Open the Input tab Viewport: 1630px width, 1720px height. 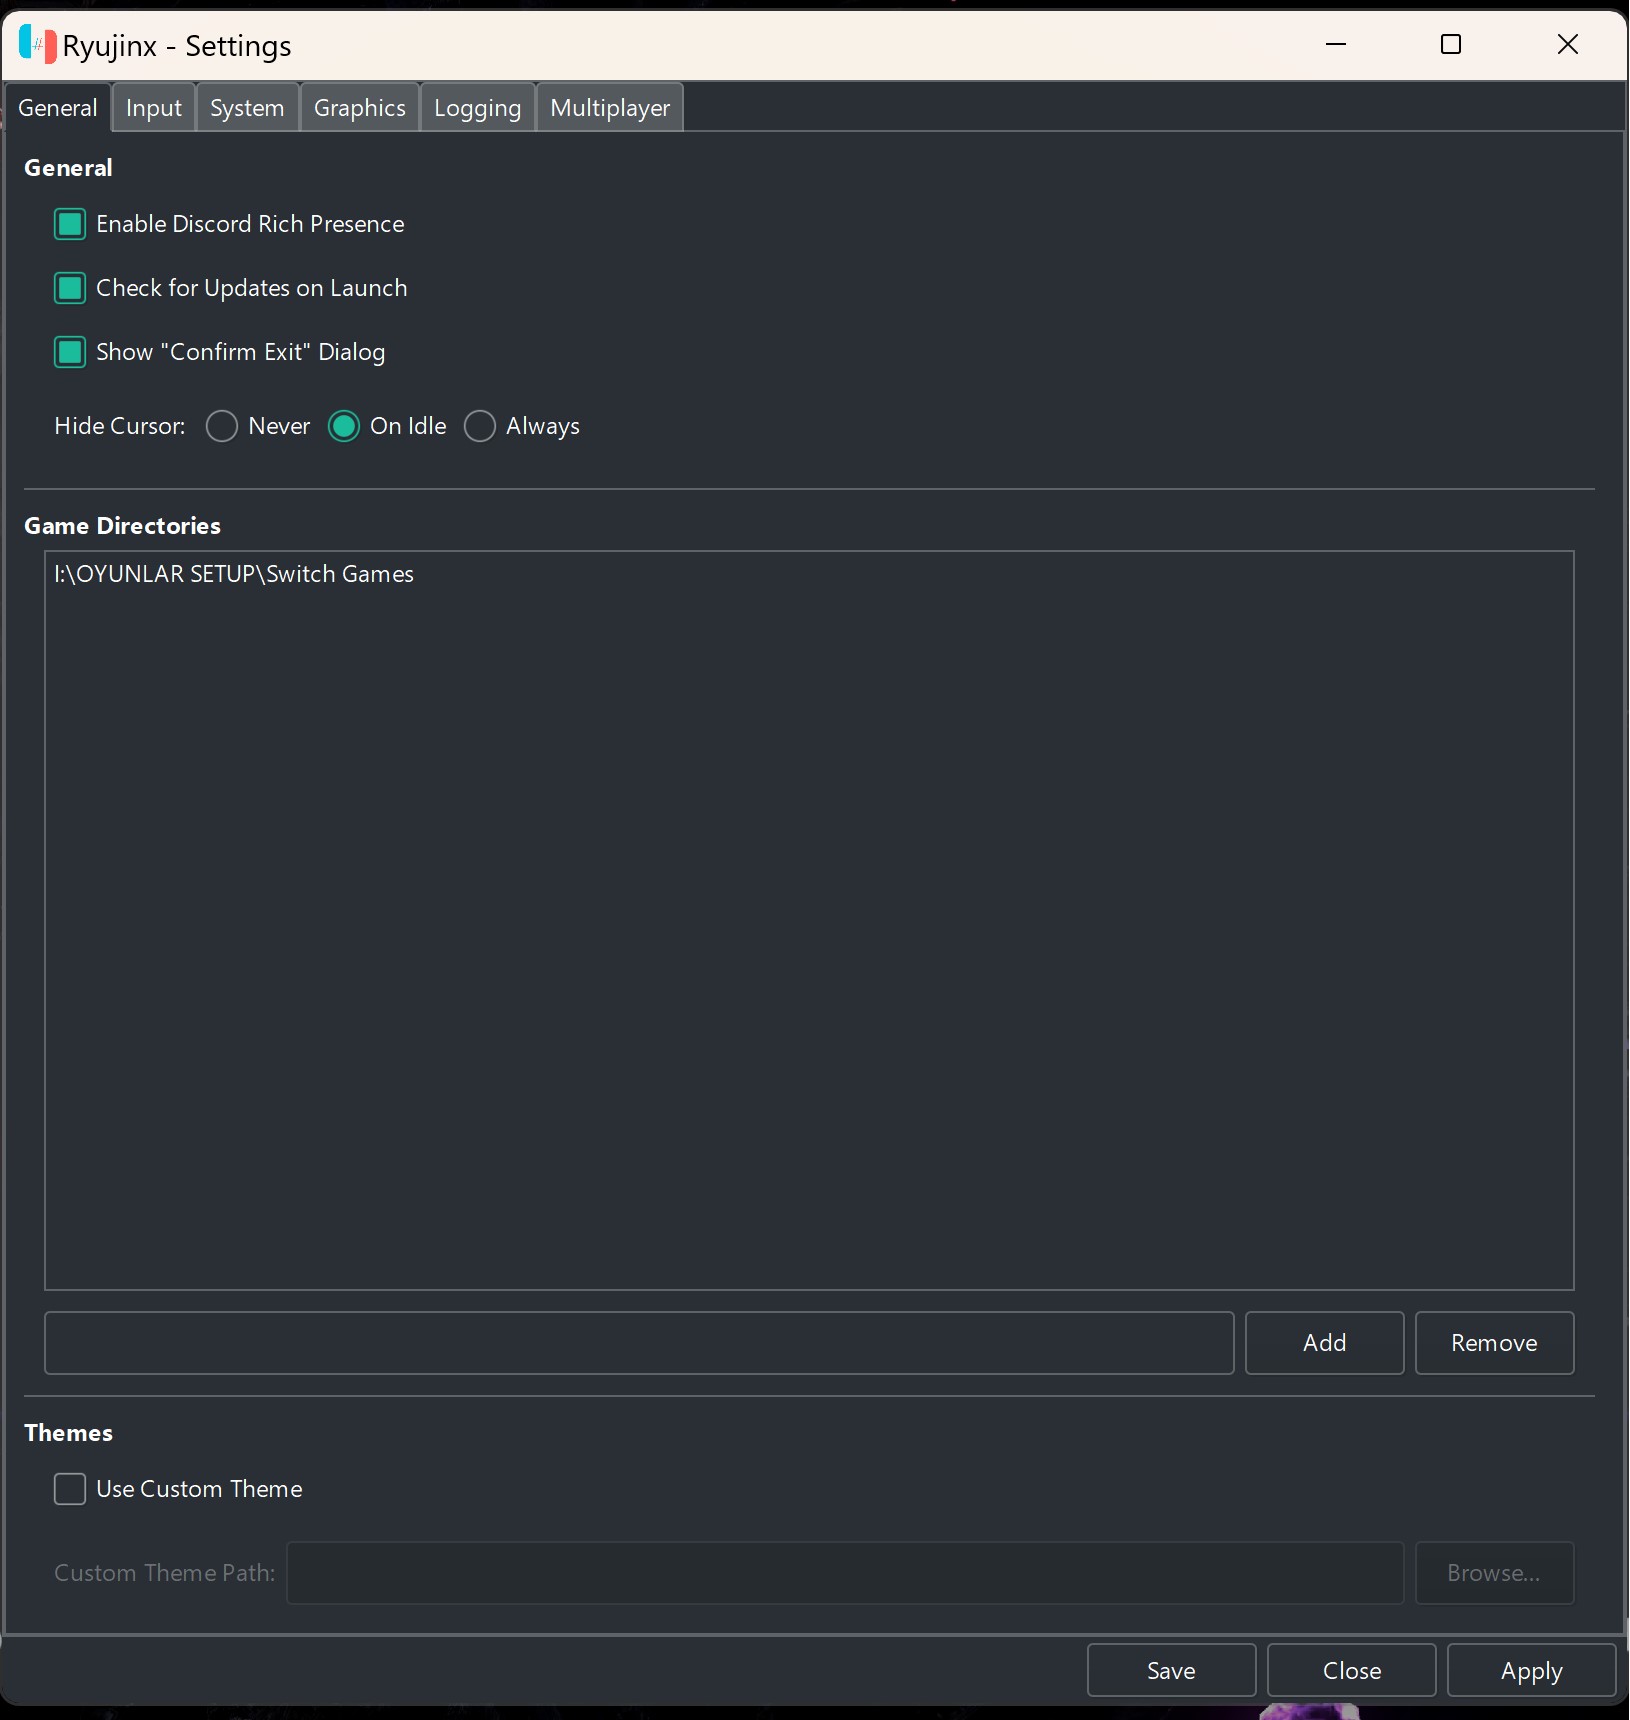[x=154, y=107]
